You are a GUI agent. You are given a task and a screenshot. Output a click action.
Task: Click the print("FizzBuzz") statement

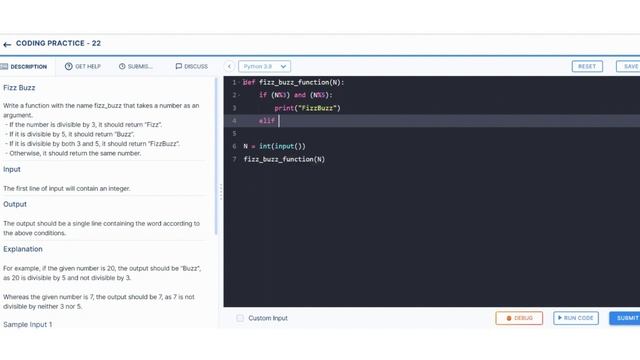tap(307, 108)
